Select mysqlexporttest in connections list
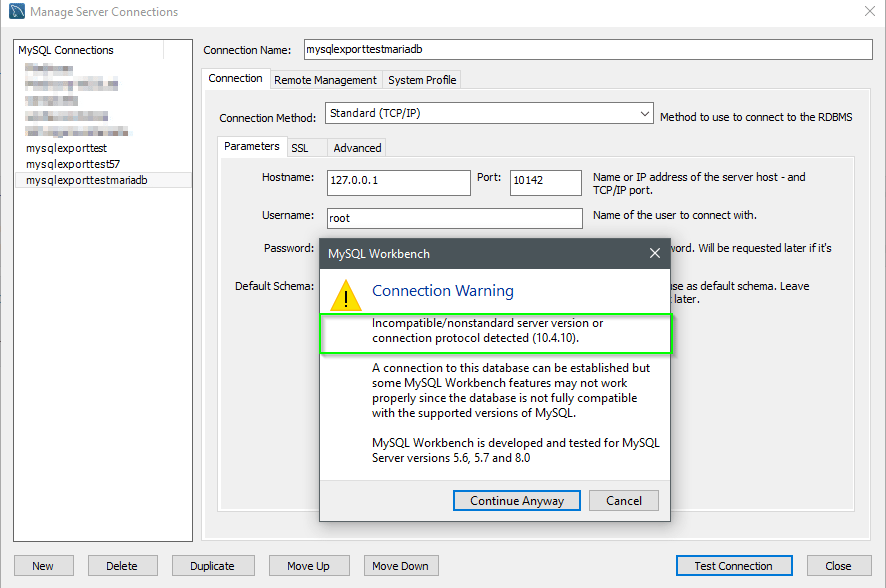 pyautogui.click(x=103, y=148)
